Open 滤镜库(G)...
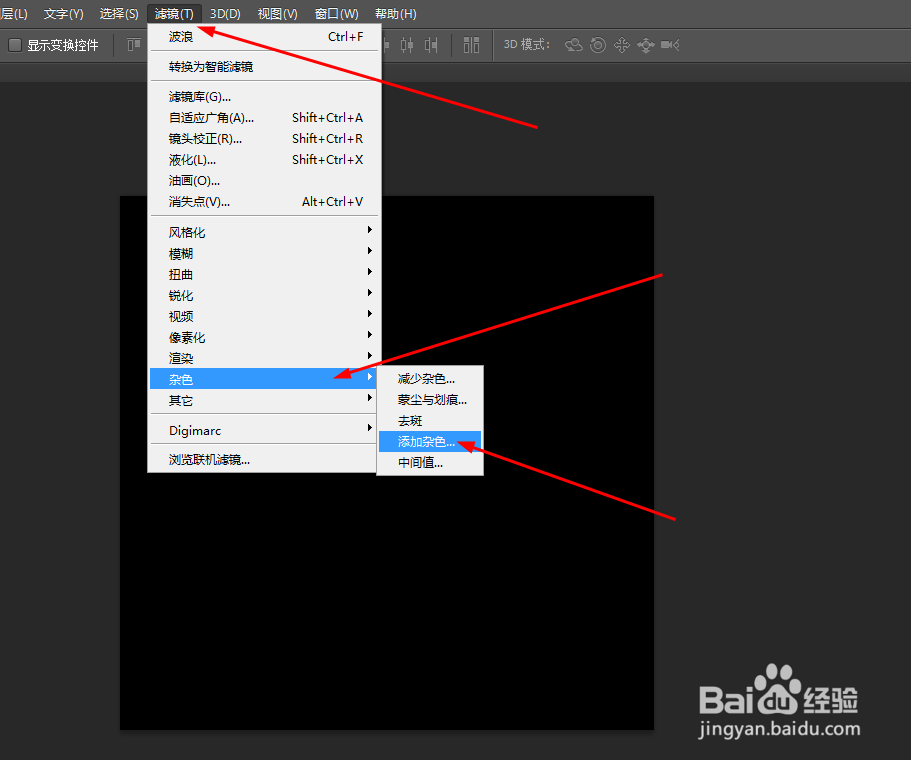 265,96
